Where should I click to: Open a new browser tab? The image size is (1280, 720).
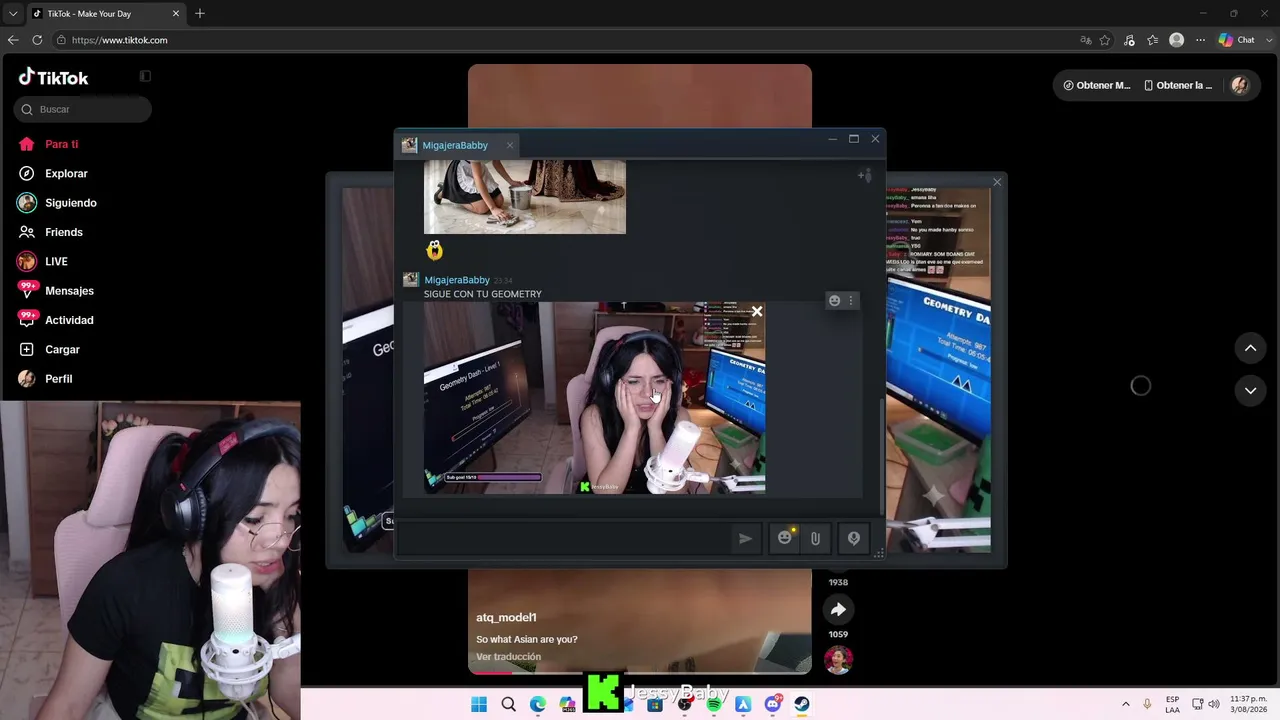pyautogui.click(x=200, y=14)
